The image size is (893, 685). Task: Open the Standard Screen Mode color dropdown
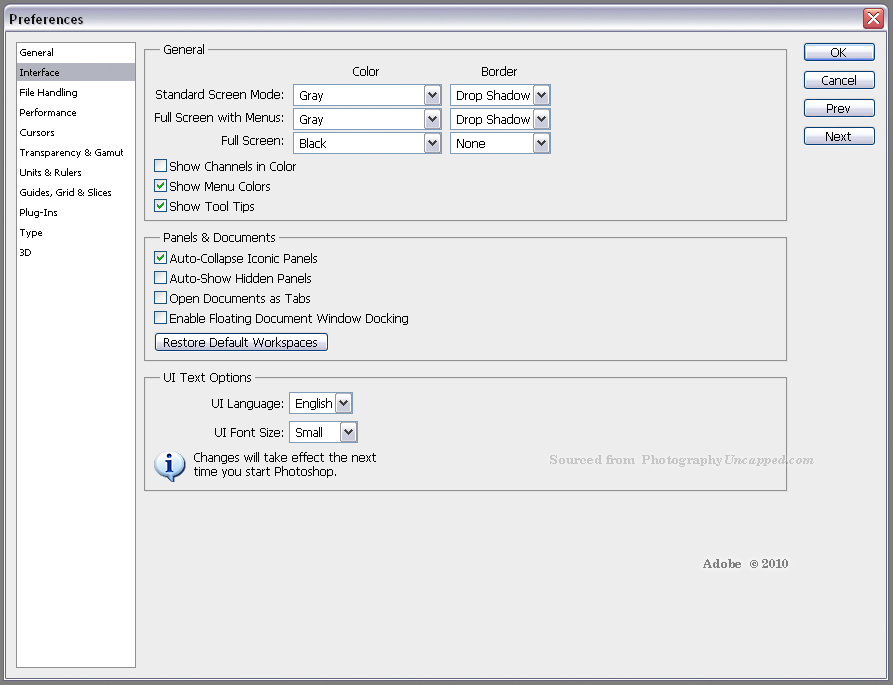431,95
